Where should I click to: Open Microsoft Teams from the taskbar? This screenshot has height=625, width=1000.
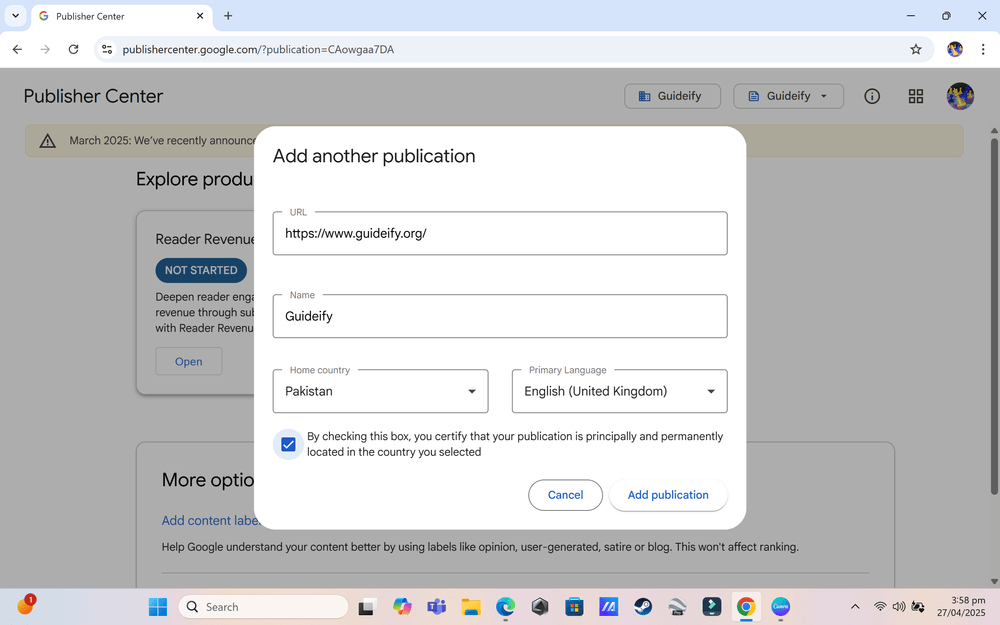click(436, 607)
